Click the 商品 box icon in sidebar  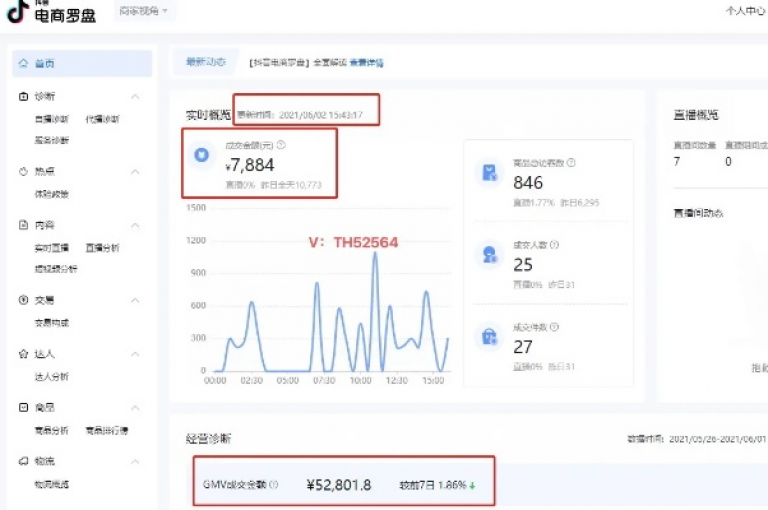point(23,407)
